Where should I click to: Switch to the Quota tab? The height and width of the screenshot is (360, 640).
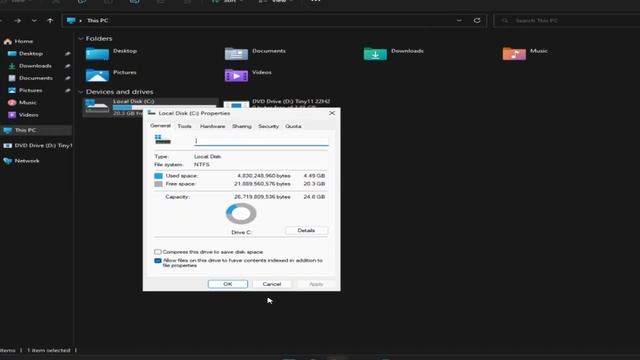293,127
